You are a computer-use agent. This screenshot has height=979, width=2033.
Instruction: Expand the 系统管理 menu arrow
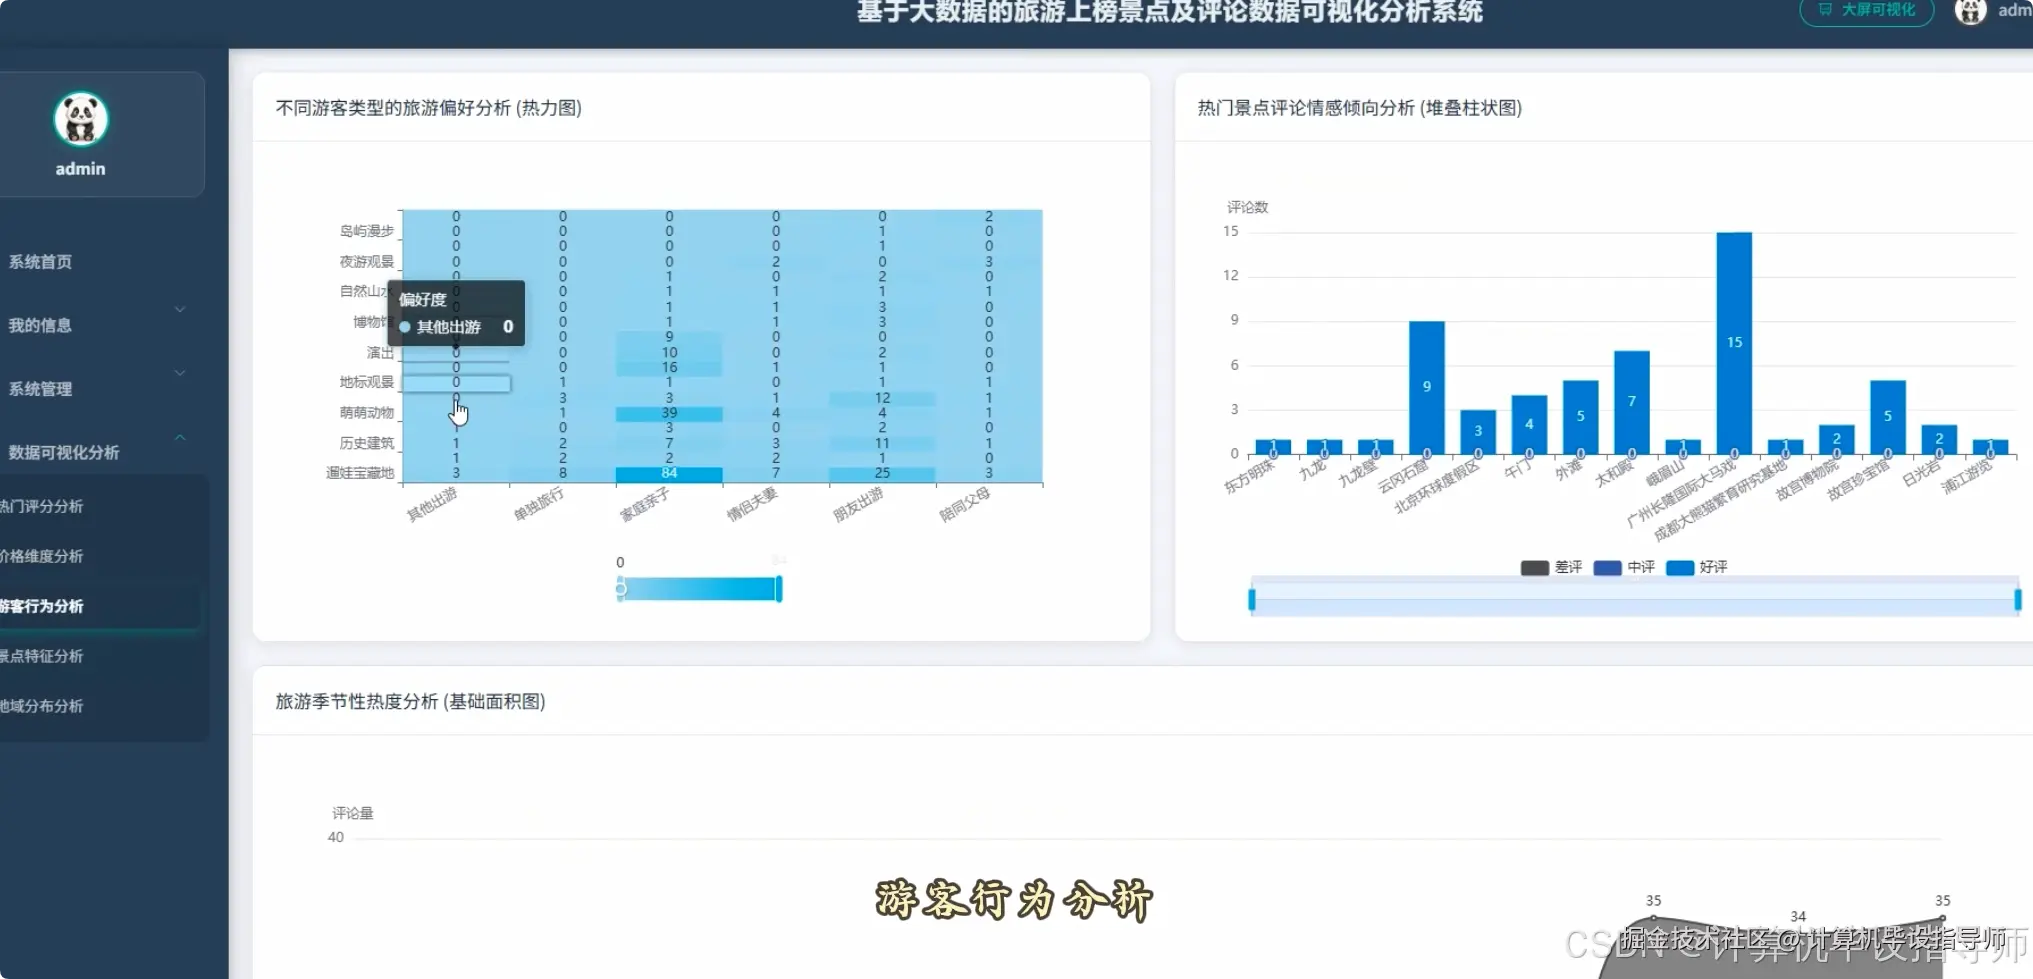180,373
